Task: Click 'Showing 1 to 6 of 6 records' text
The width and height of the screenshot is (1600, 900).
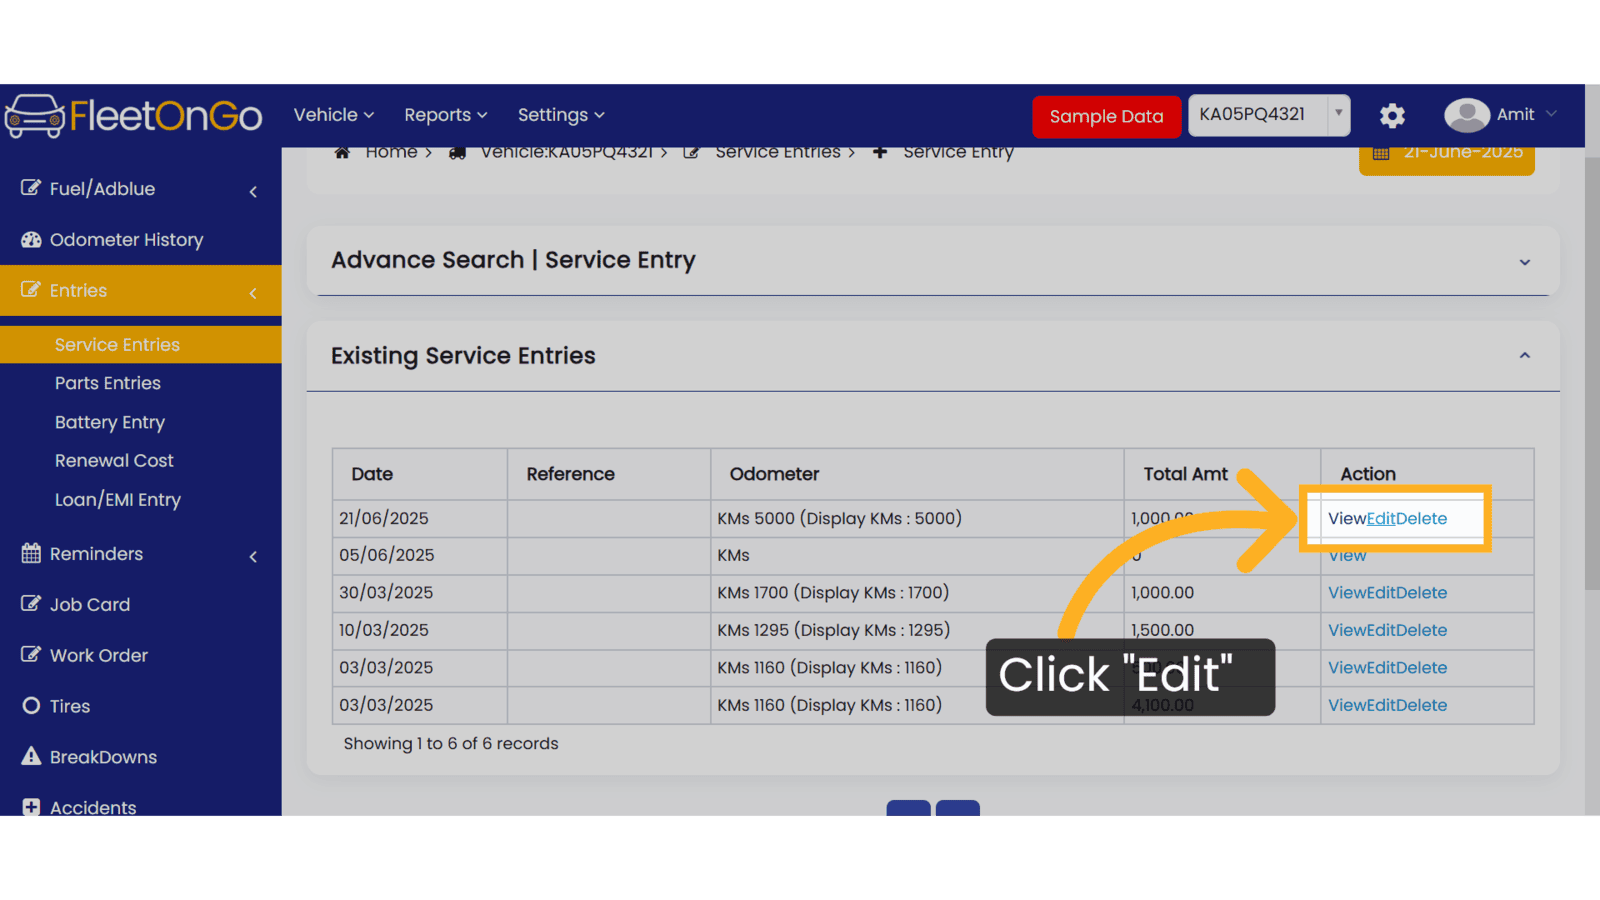Action: (451, 743)
